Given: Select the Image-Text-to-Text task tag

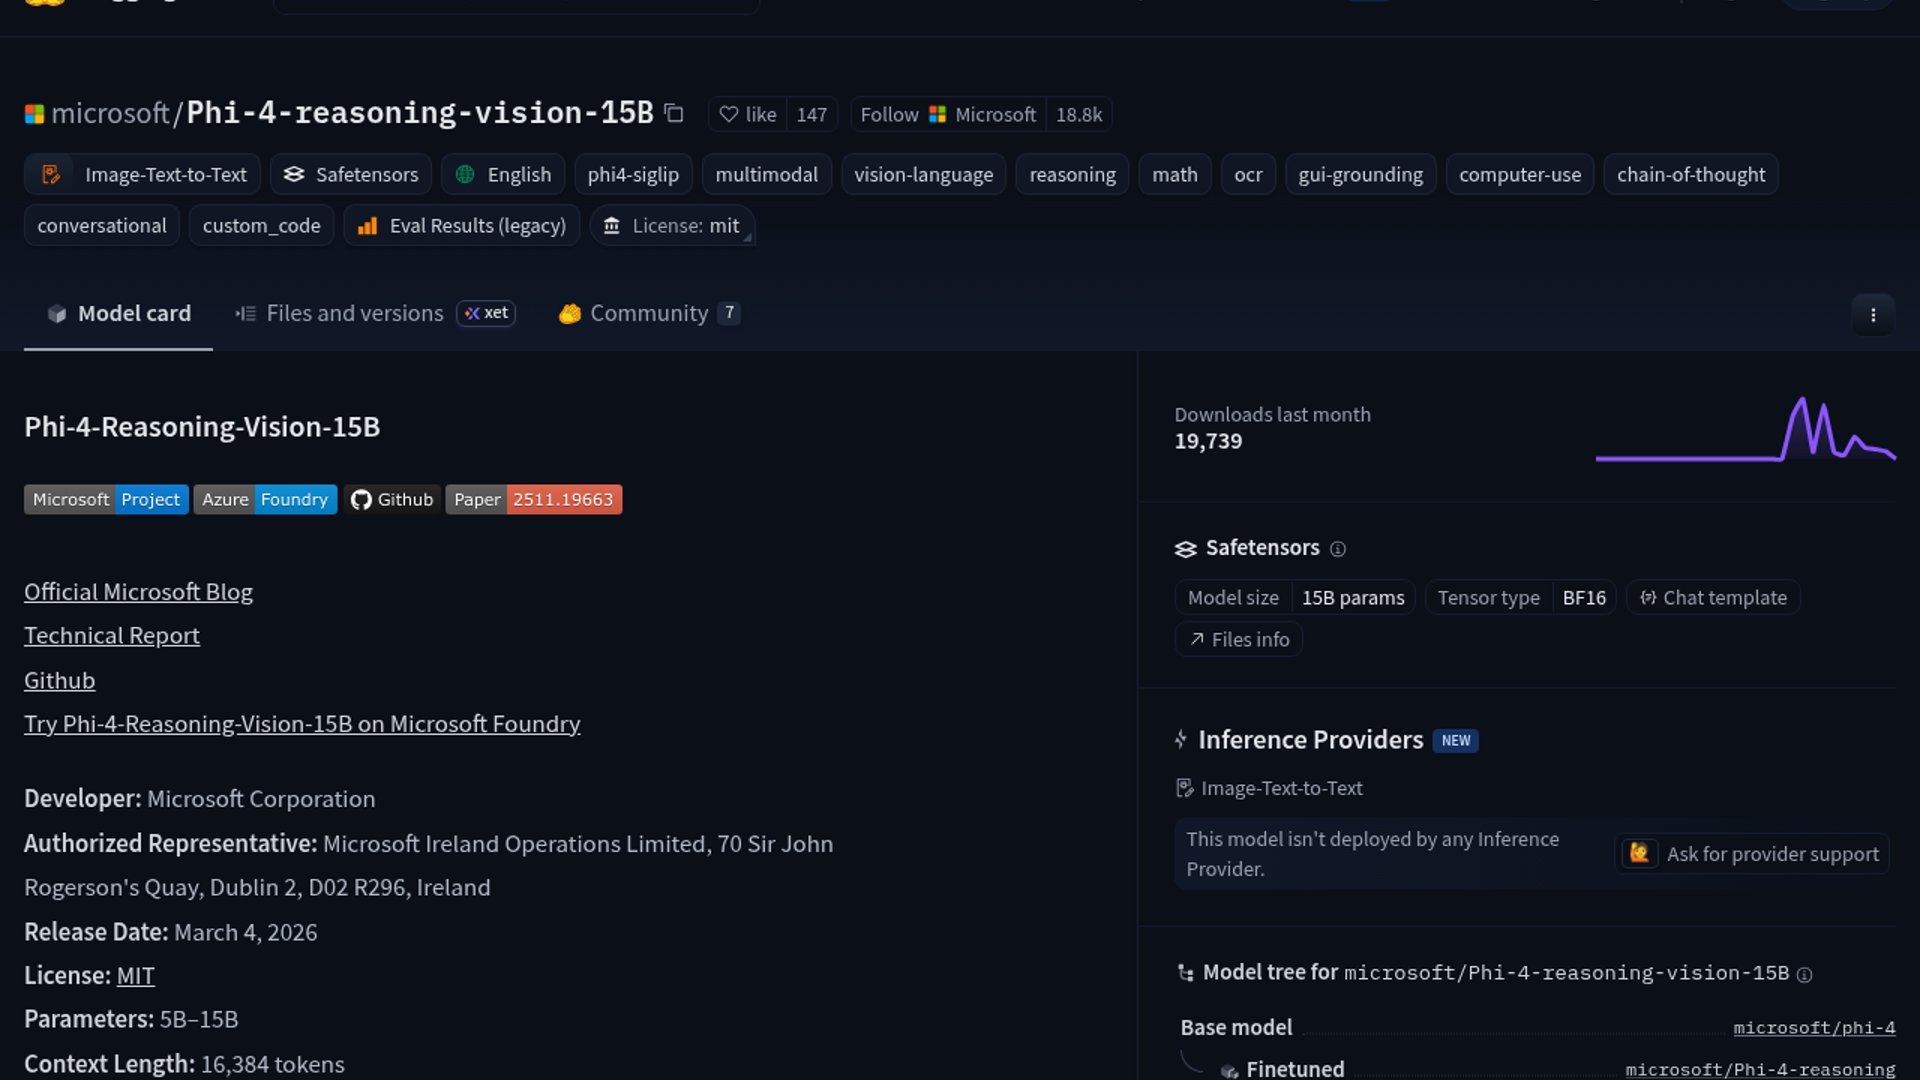Looking at the screenshot, I should point(143,175).
